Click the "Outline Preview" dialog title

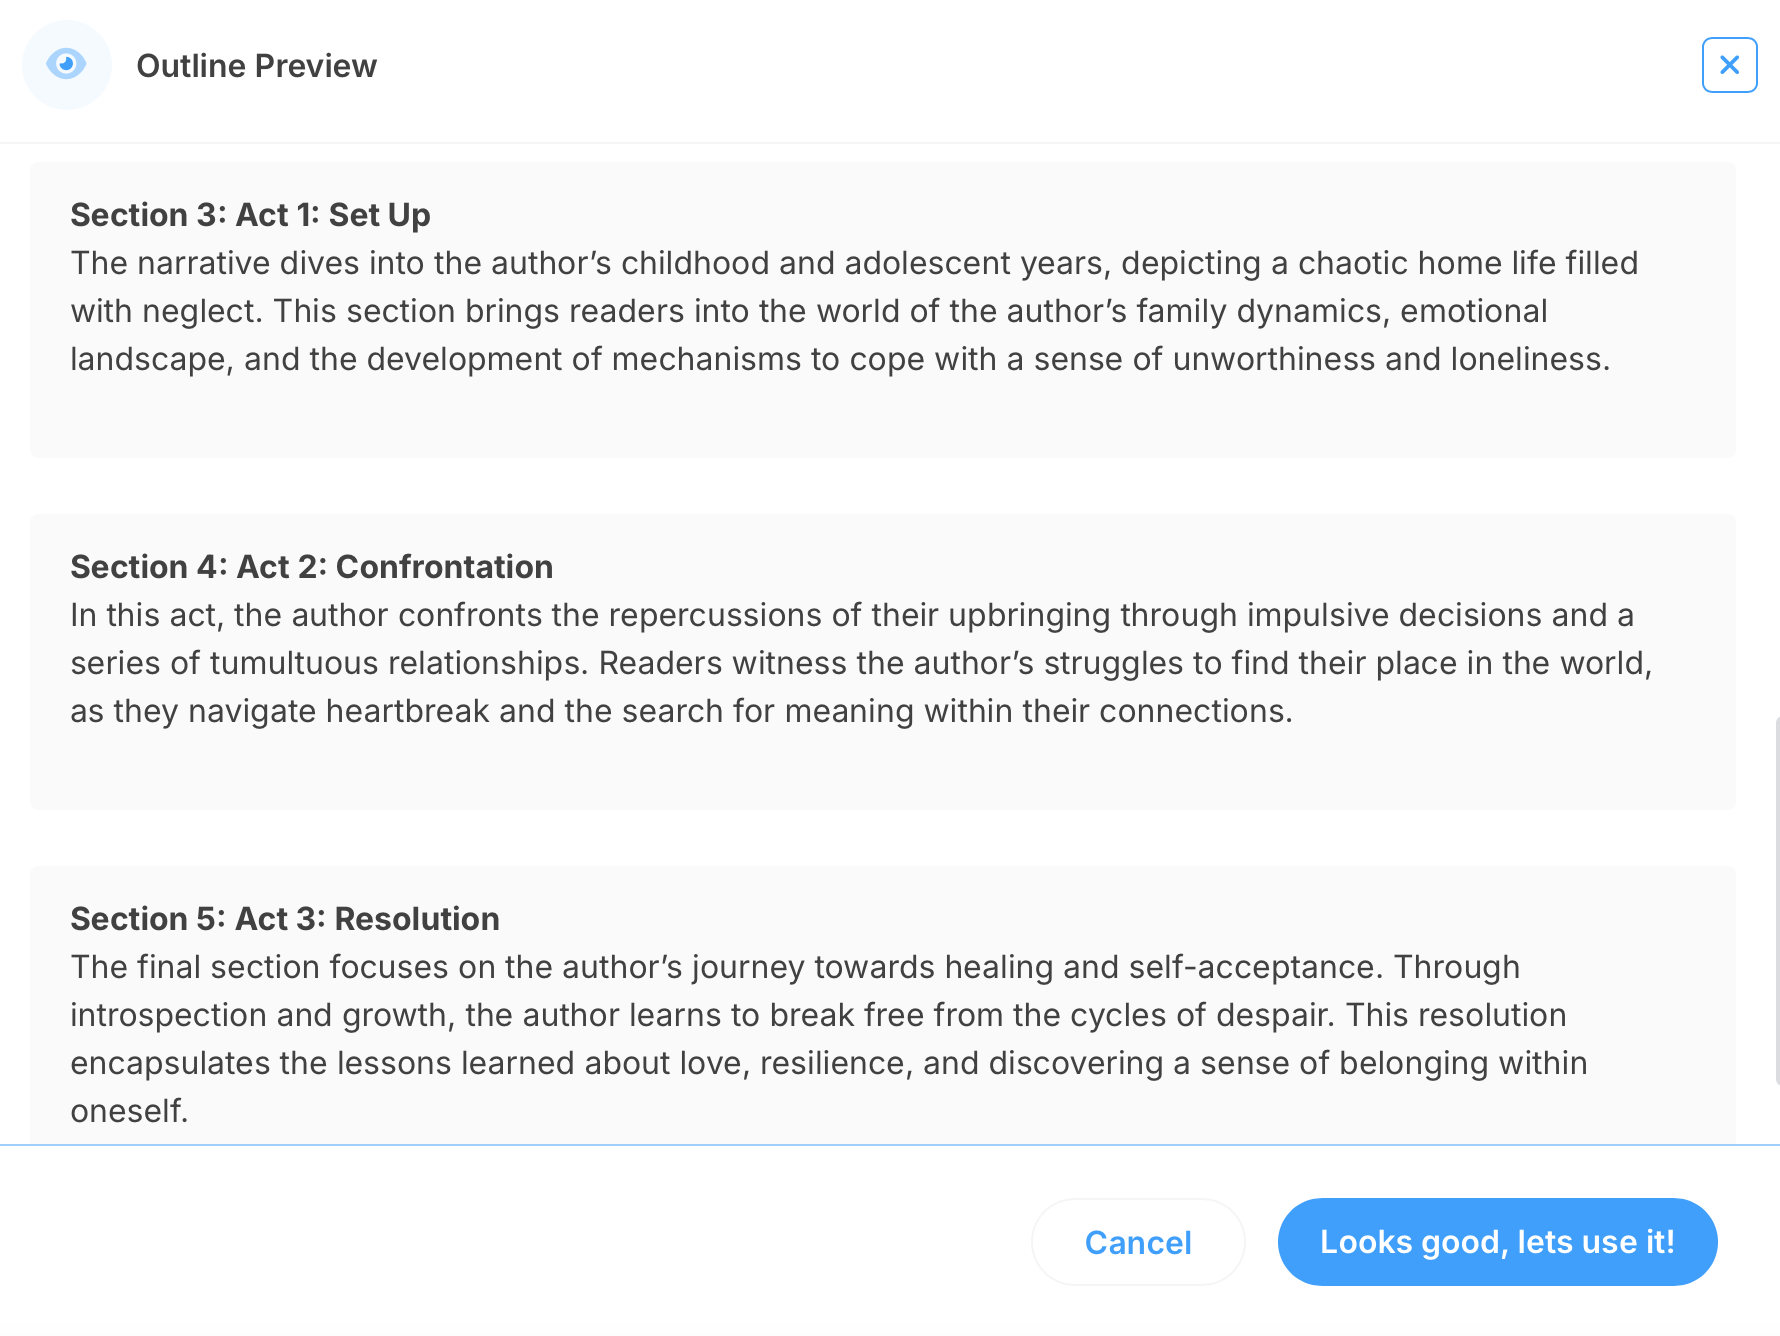(x=256, y=66)
